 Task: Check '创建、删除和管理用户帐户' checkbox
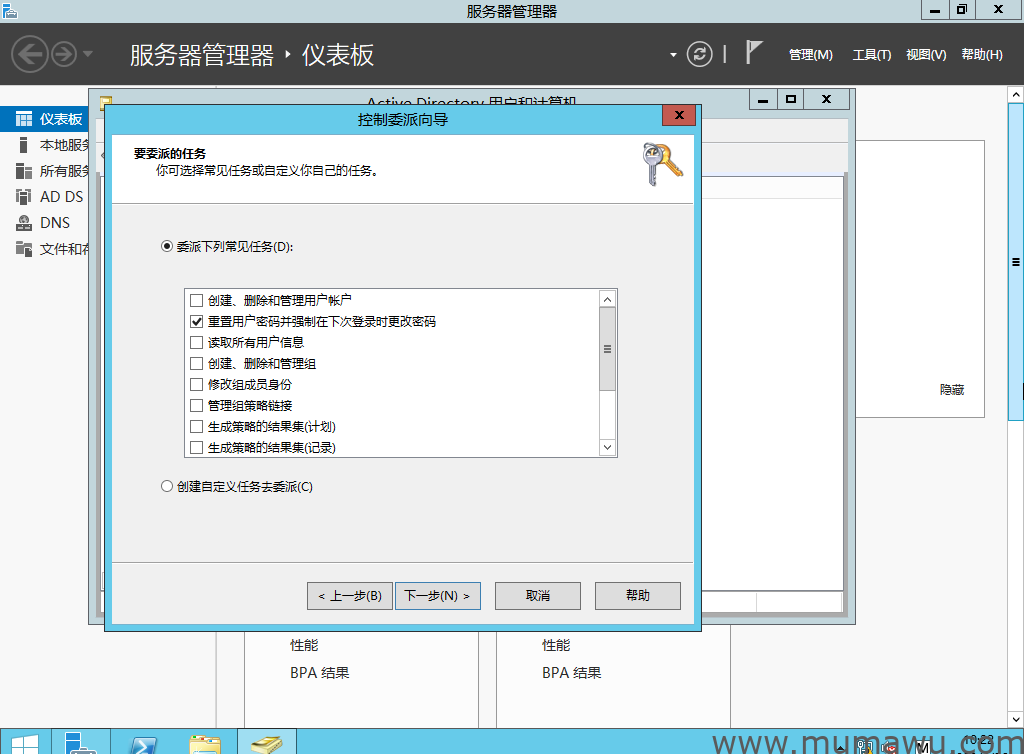(x=196, y=300)
